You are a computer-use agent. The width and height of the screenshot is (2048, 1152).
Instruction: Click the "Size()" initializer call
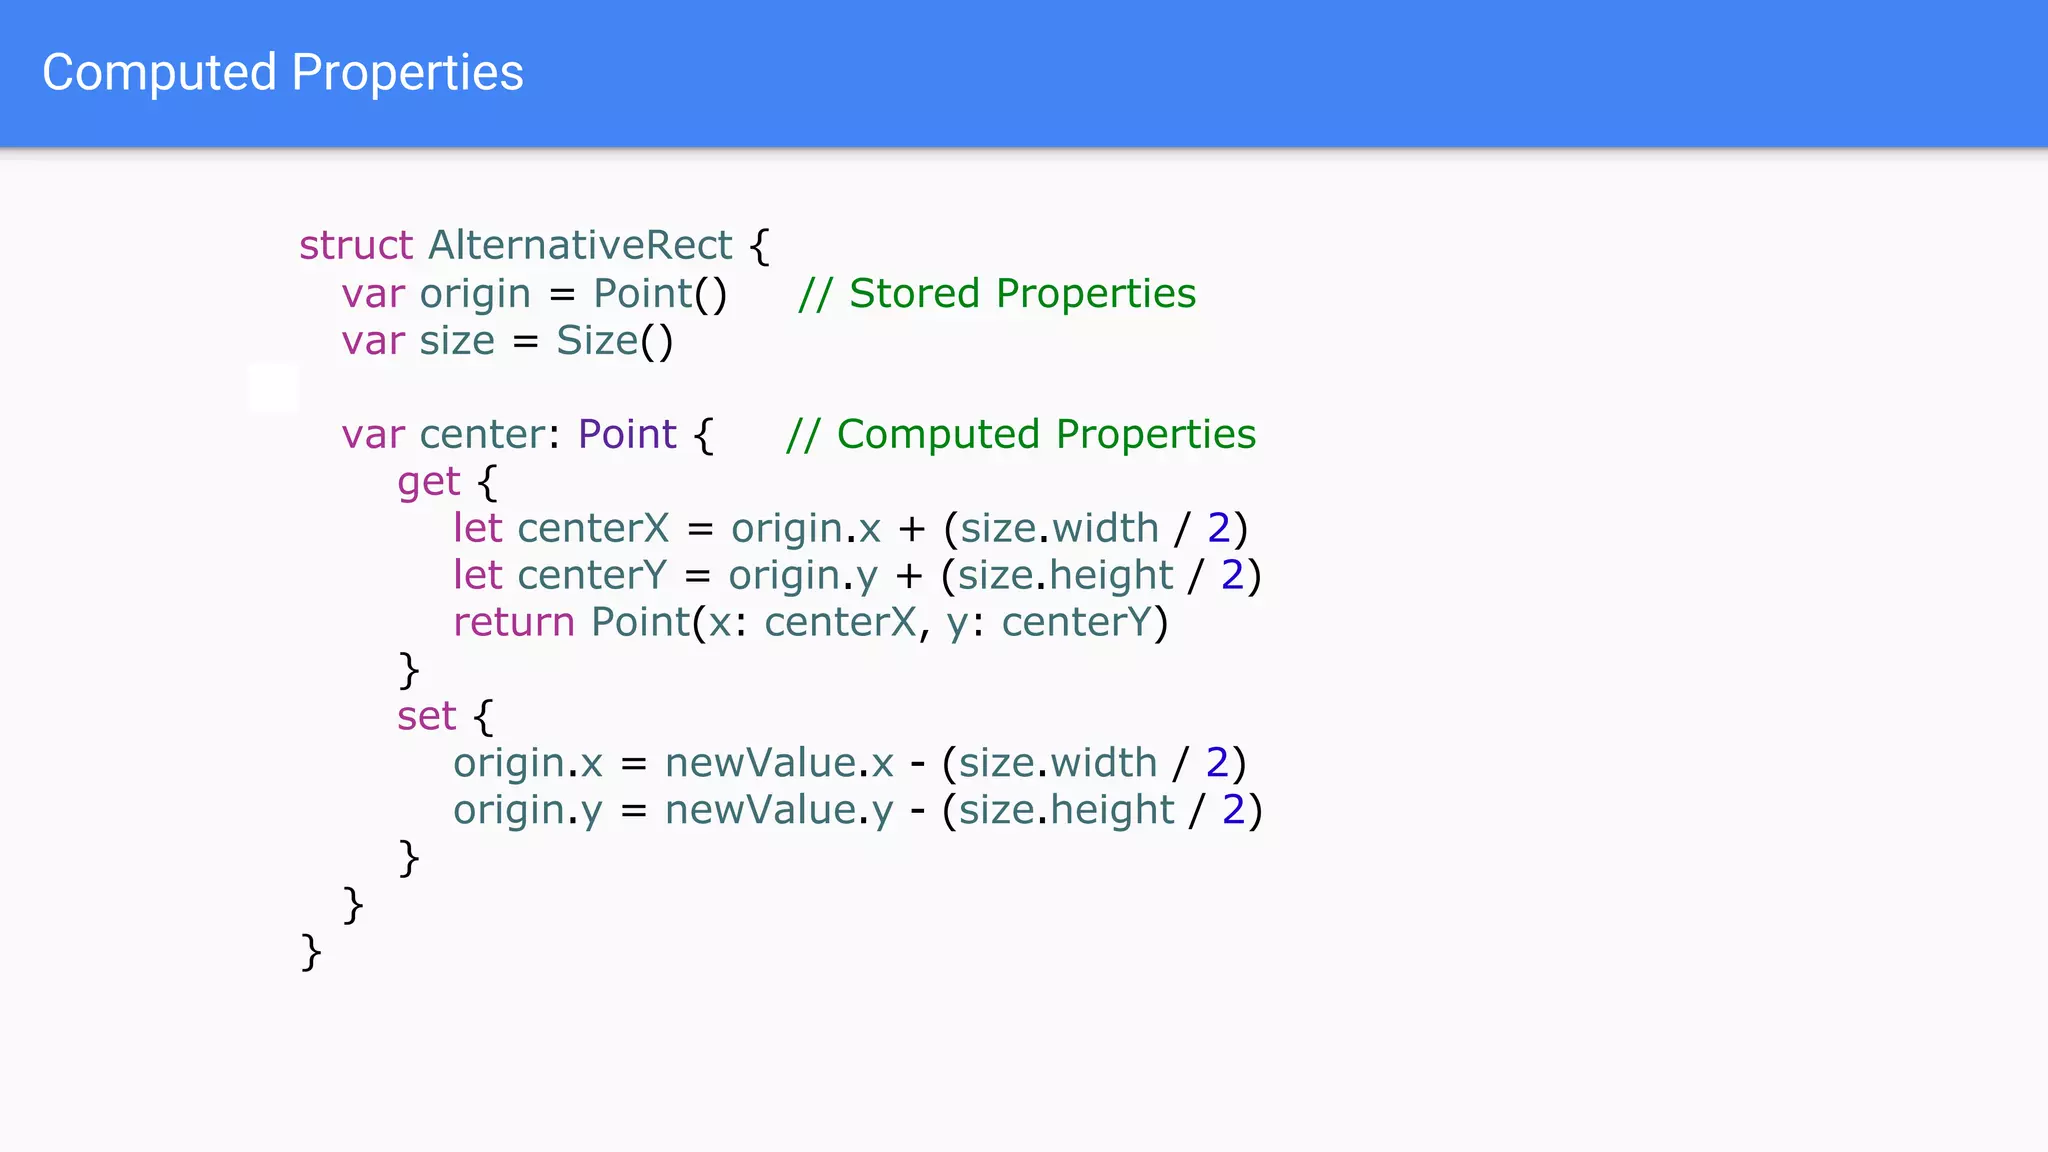[x=615, y=341]
